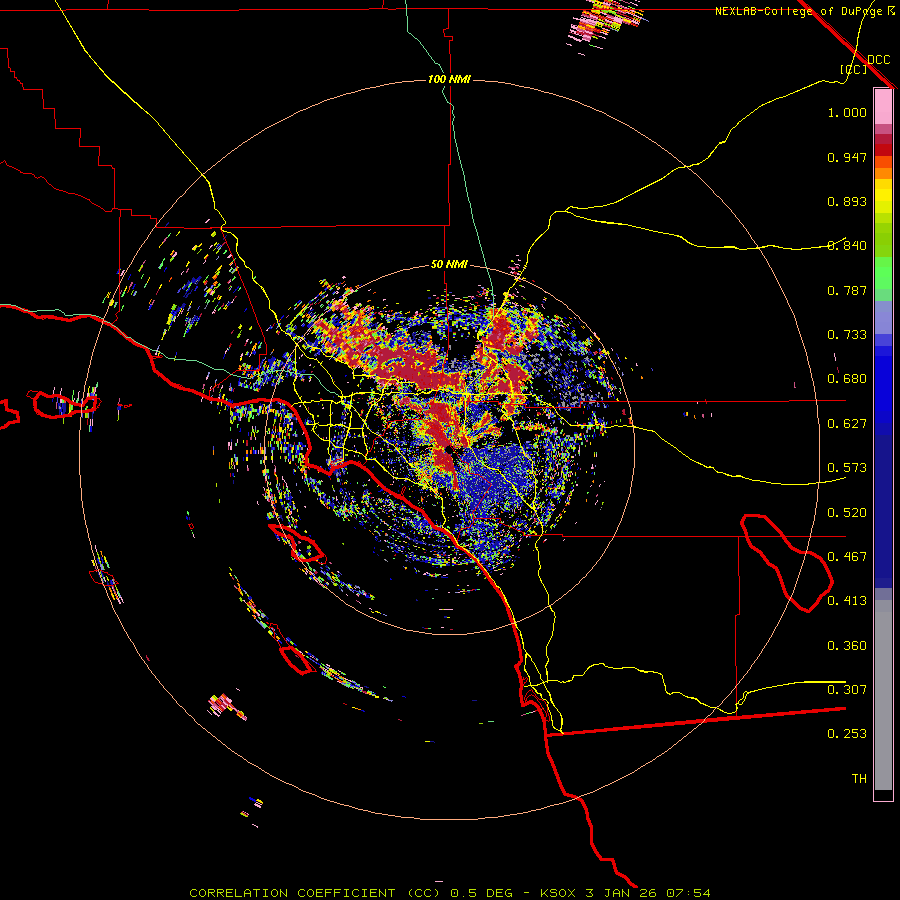This screenshot has width=900, height=900.
Task: Click the [CC] product label
Action: [853, 69]
